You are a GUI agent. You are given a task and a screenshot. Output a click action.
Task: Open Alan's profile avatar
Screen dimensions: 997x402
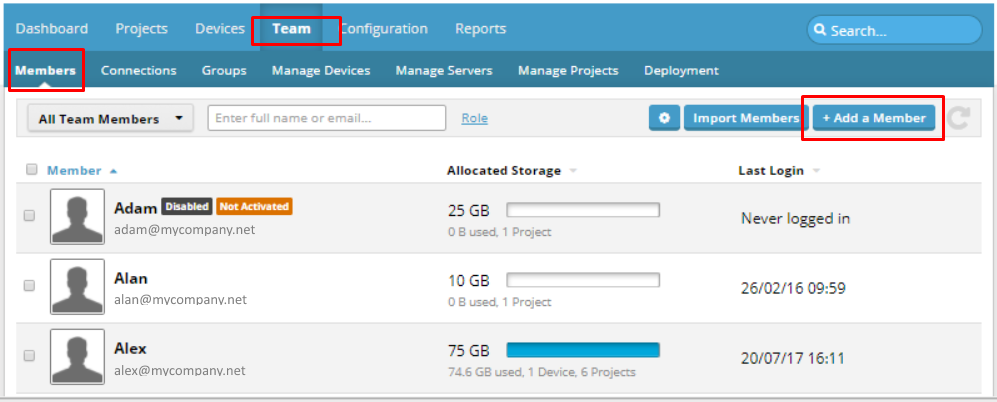tap(77, 286)
